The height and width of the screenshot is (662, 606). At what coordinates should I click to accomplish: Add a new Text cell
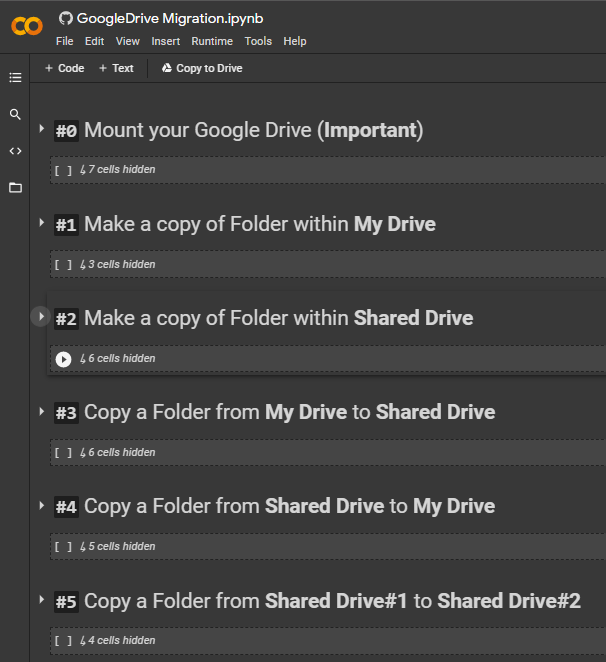[116, 68]
